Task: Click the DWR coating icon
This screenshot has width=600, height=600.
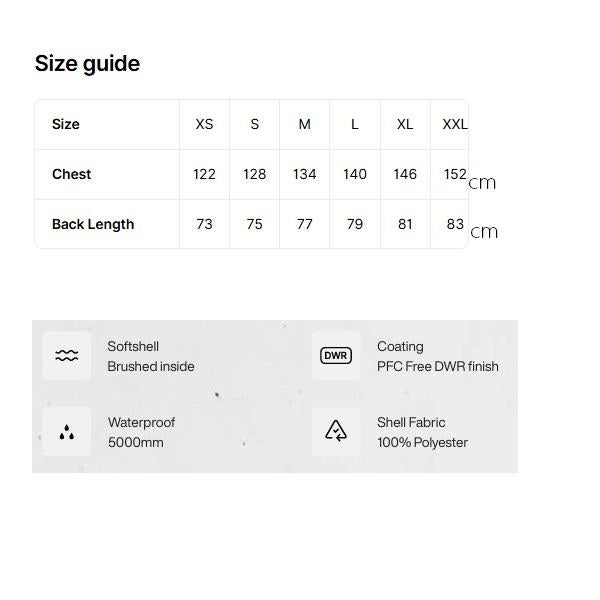Action: coord(336,356)
